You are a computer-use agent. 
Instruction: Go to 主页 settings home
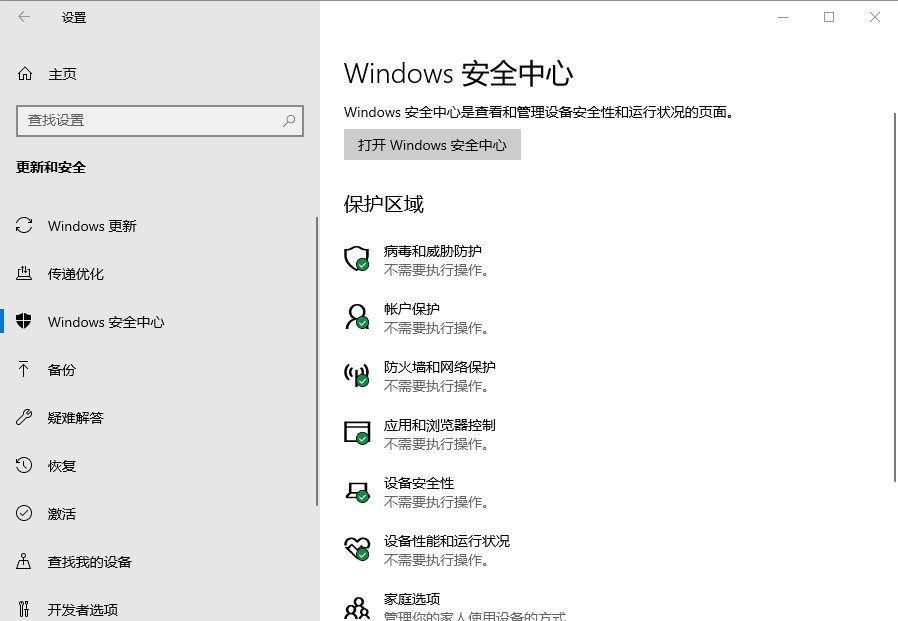click(62, 74)
